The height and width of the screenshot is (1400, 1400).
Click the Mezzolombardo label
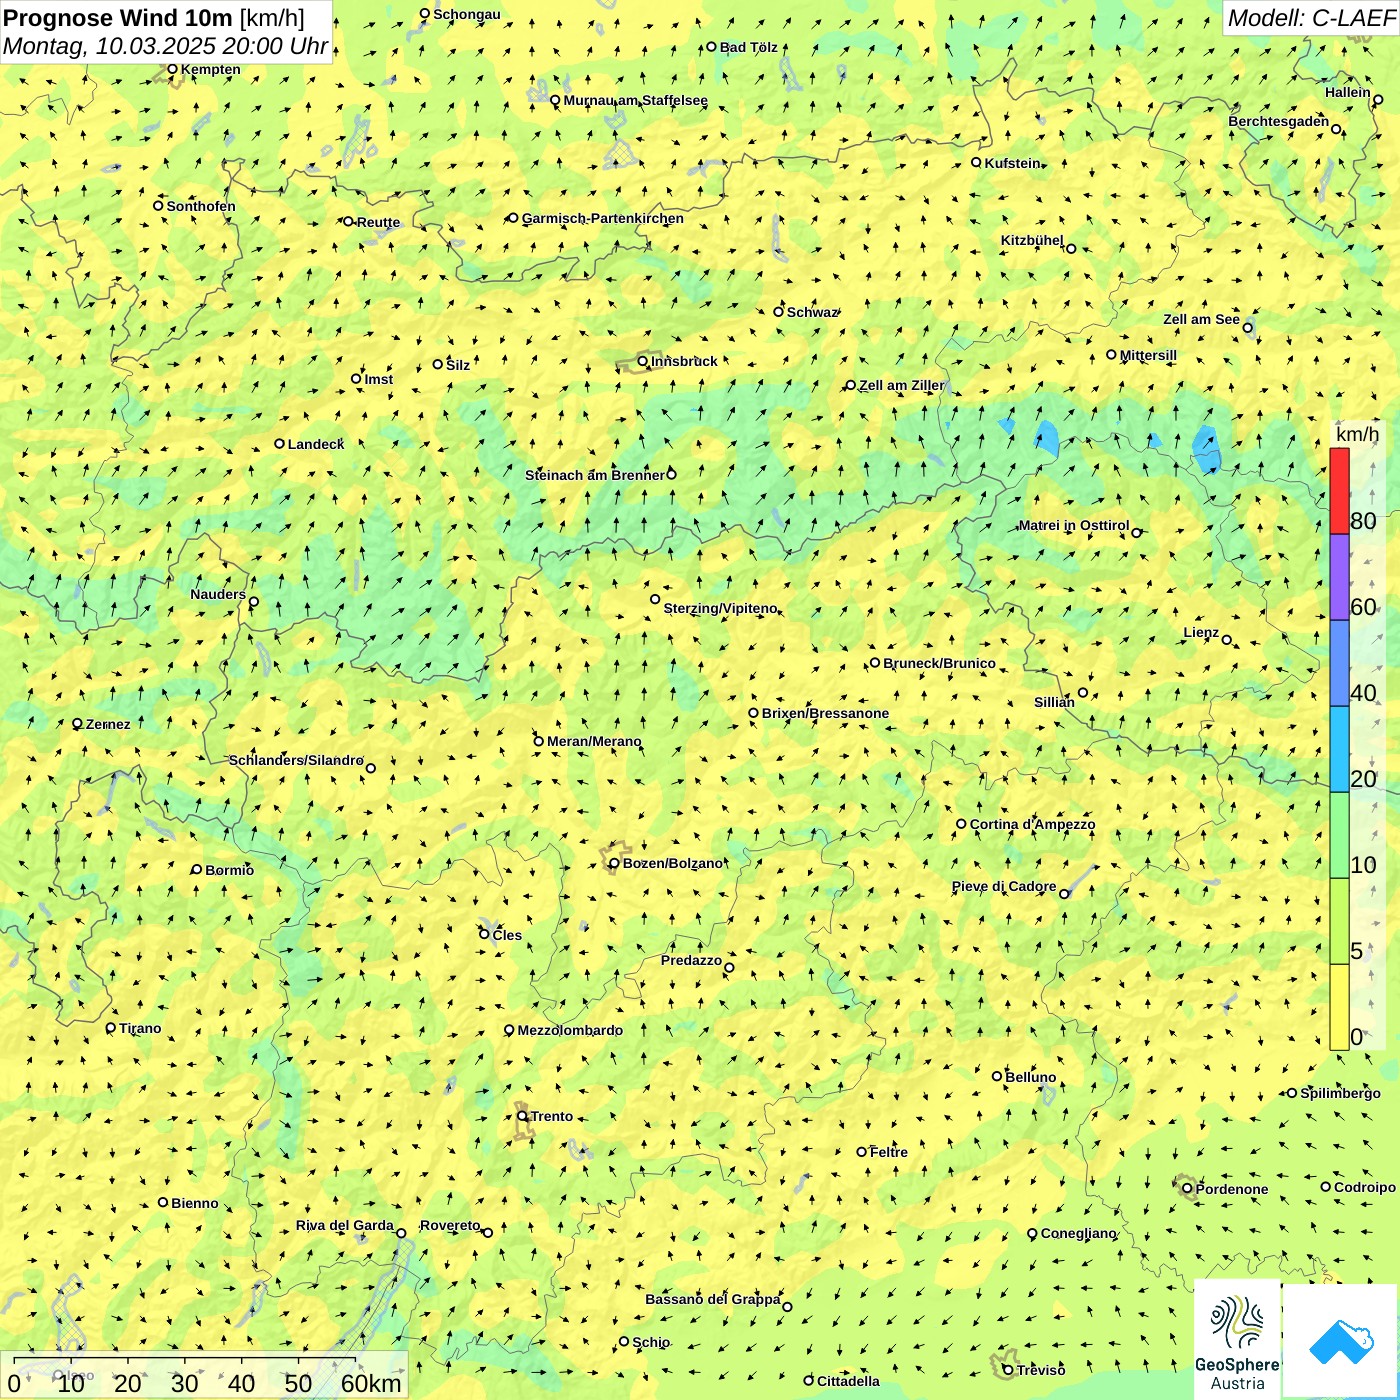tap(570, 1030)
